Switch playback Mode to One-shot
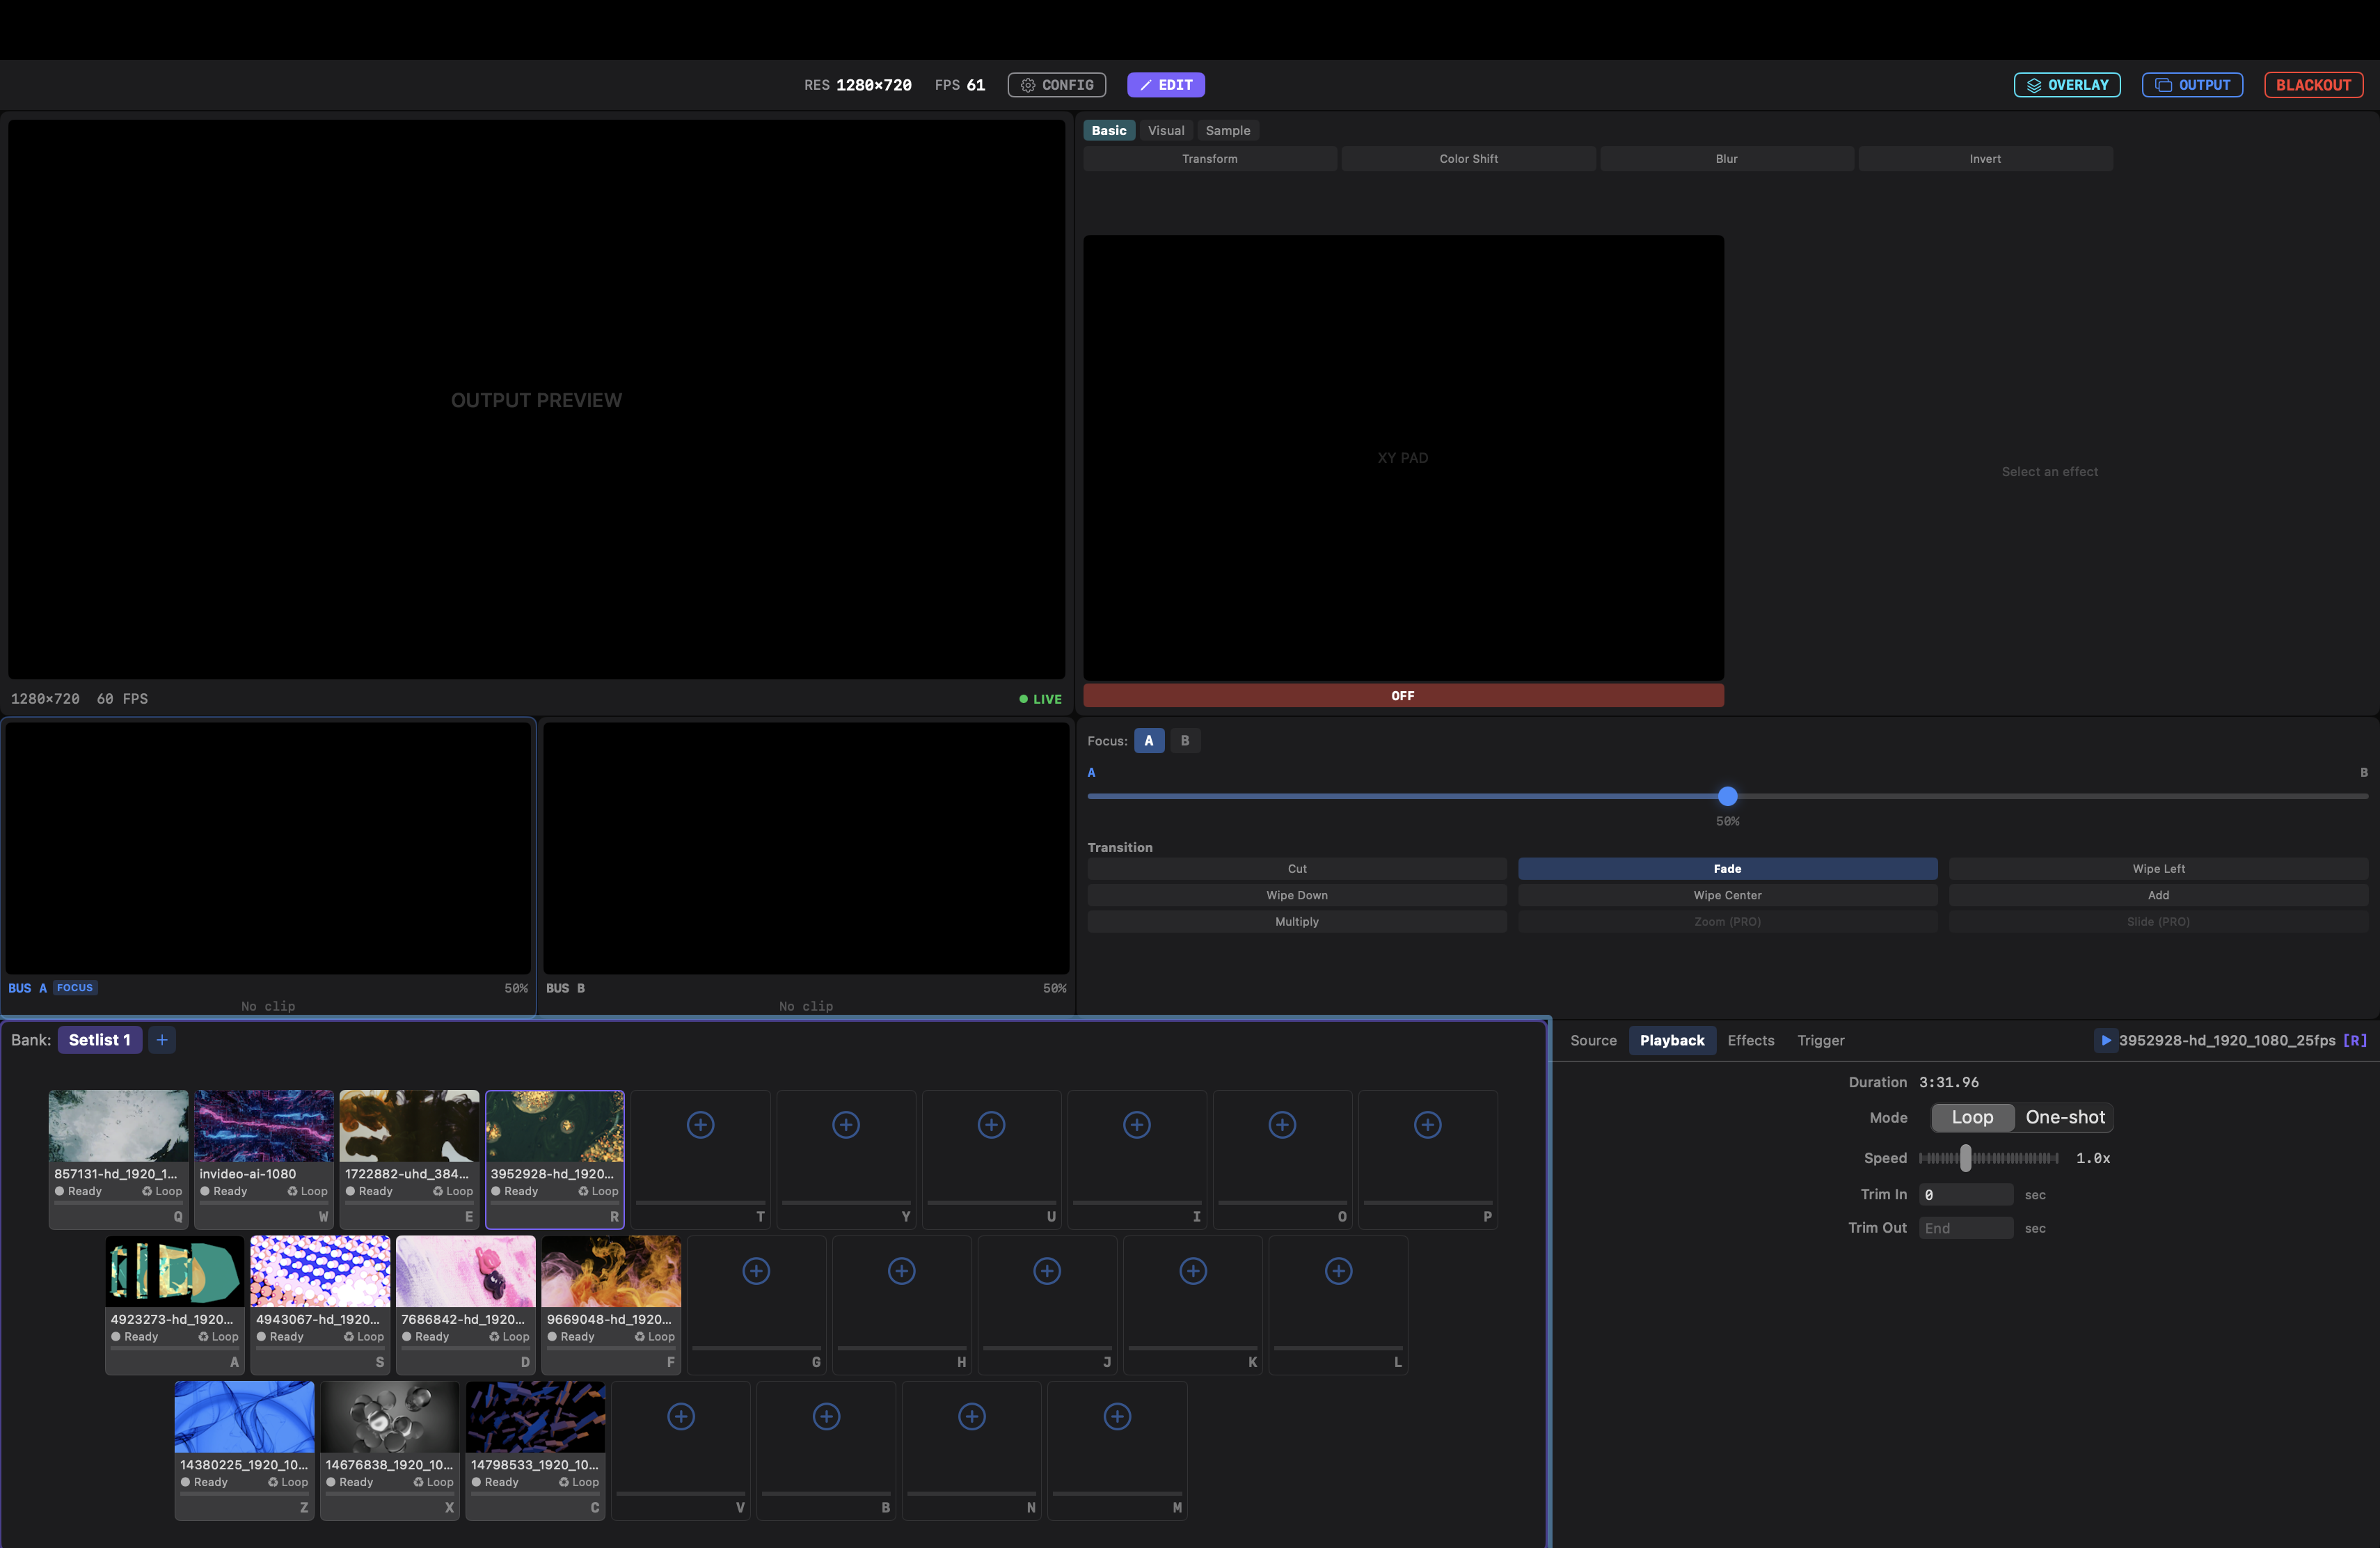This screenshot has height=1548, width=2380. [2064, 1117]
